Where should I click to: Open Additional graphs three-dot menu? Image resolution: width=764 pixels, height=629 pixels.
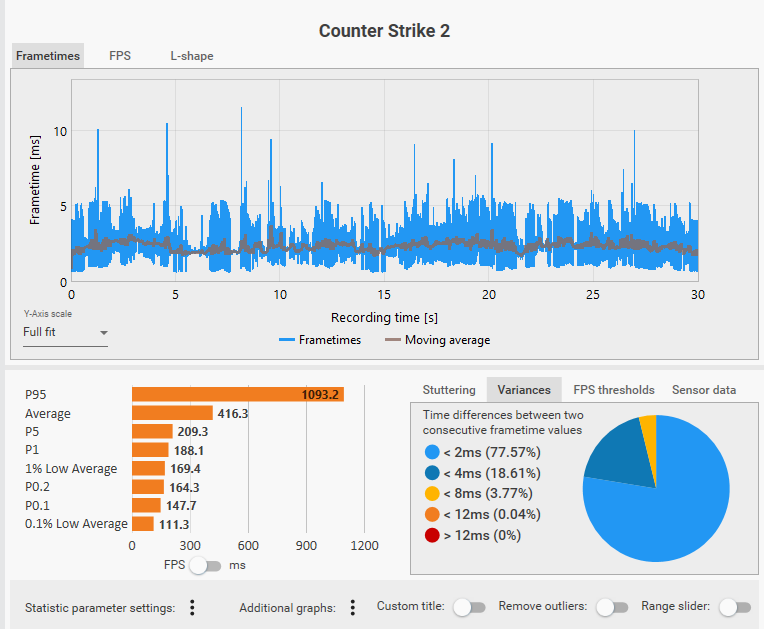click(x=353, y=608)
